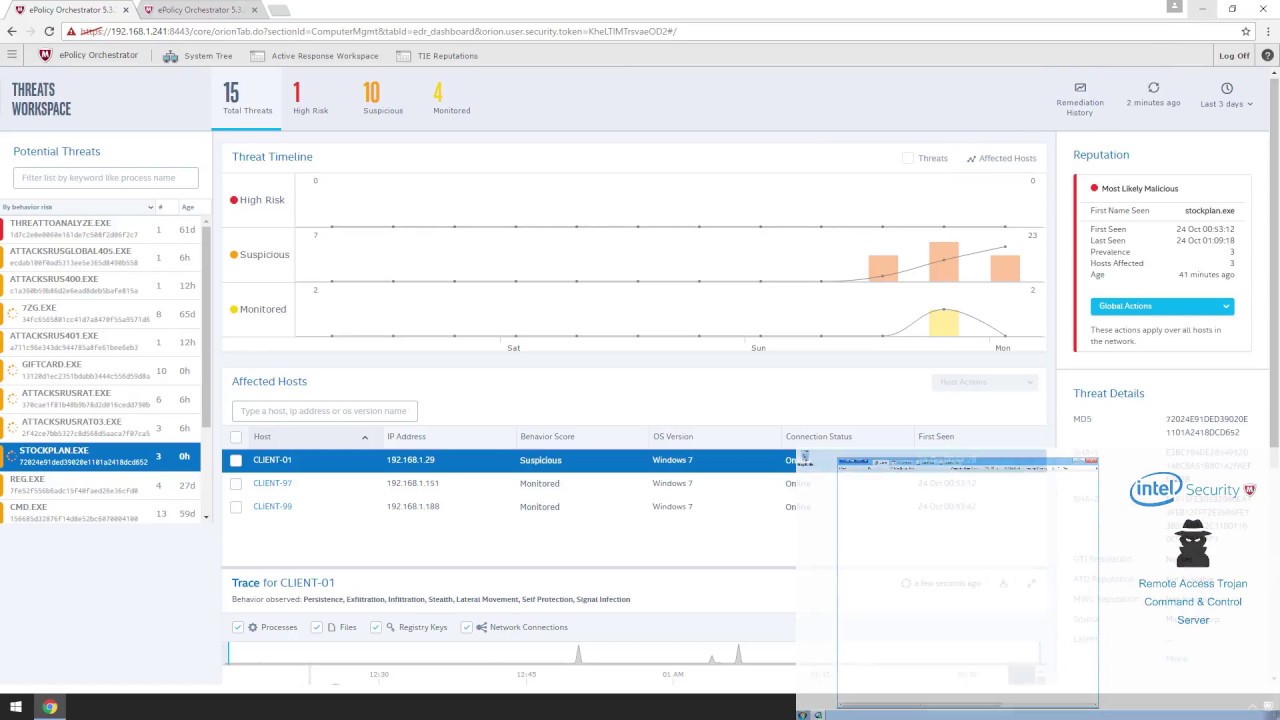Image resolution: width=1280 pixels, height=720 pixels.
Task: Click the orange Suspicious bar on Sunday timeline
Action: point(943,262)
